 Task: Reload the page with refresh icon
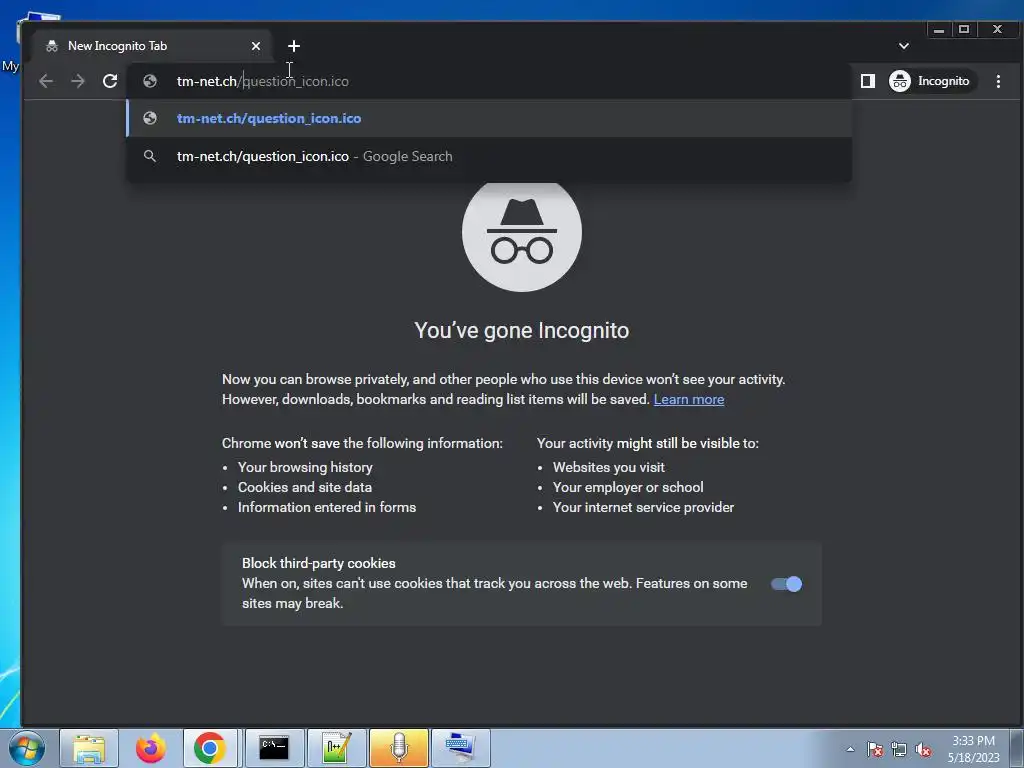[x=110, y=81]
